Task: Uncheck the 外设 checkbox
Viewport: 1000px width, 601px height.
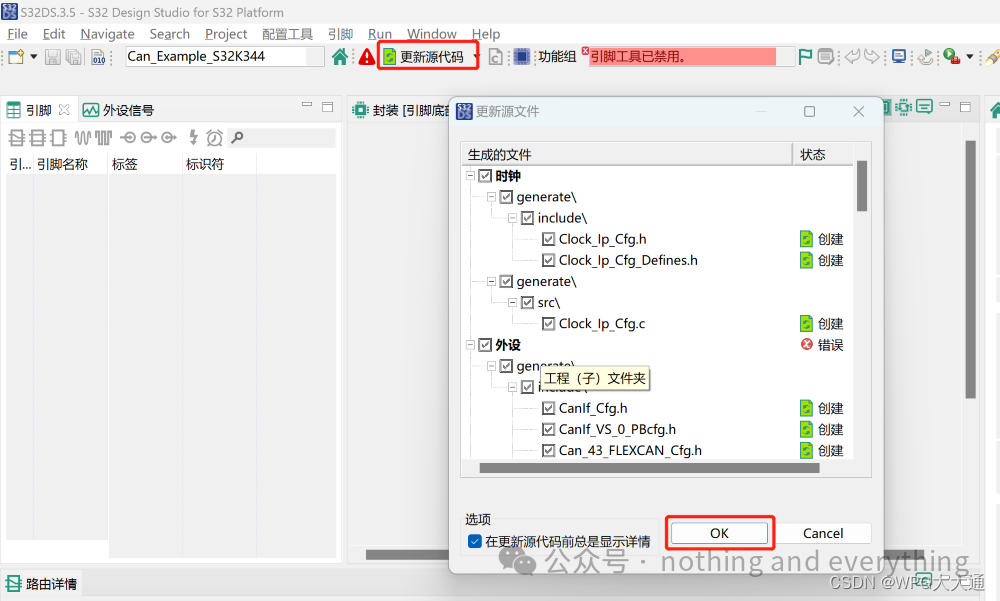Action: pyautogui.click(x=485, y=345)
